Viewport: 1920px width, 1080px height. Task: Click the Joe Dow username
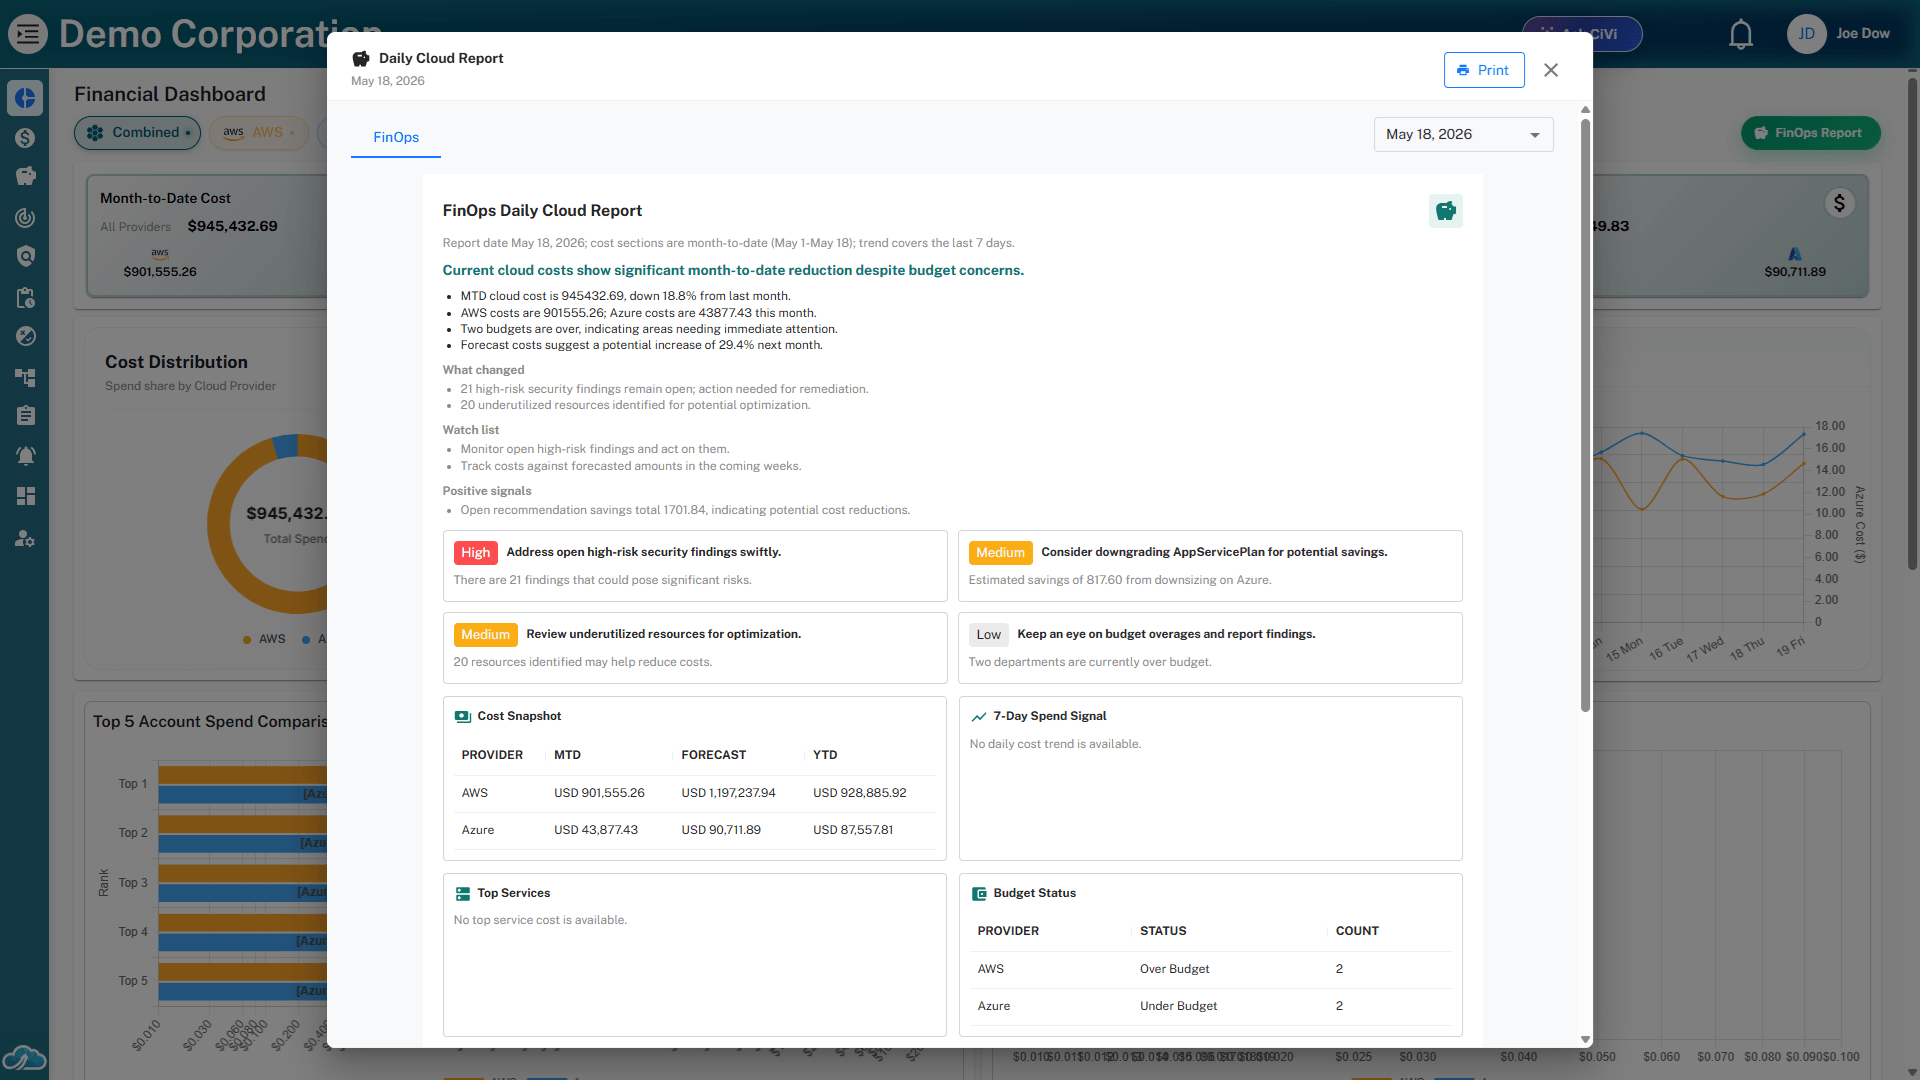(1863, 34)
